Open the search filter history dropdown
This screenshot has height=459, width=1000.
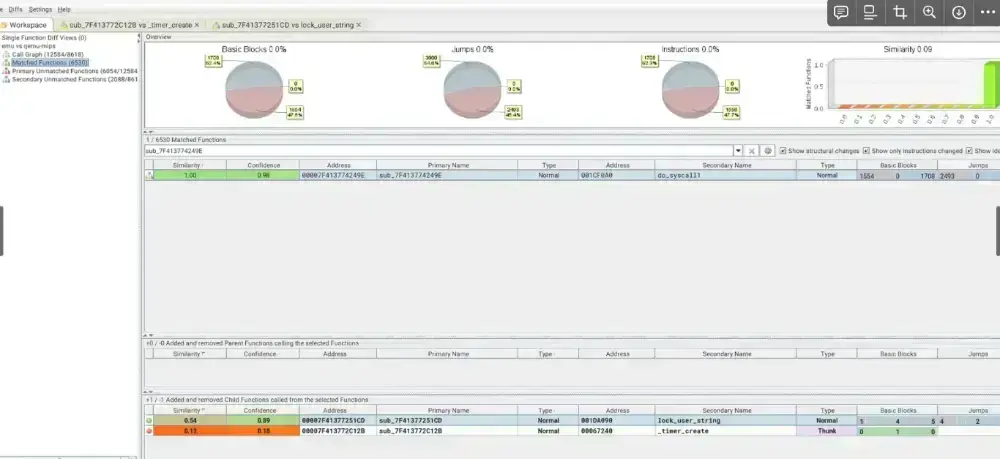coord(738,150)
